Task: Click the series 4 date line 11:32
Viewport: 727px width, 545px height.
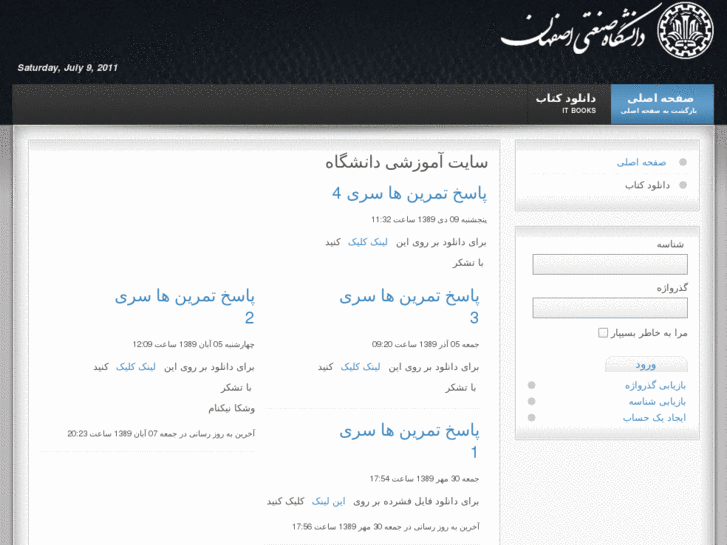Action: coord(429,219)
